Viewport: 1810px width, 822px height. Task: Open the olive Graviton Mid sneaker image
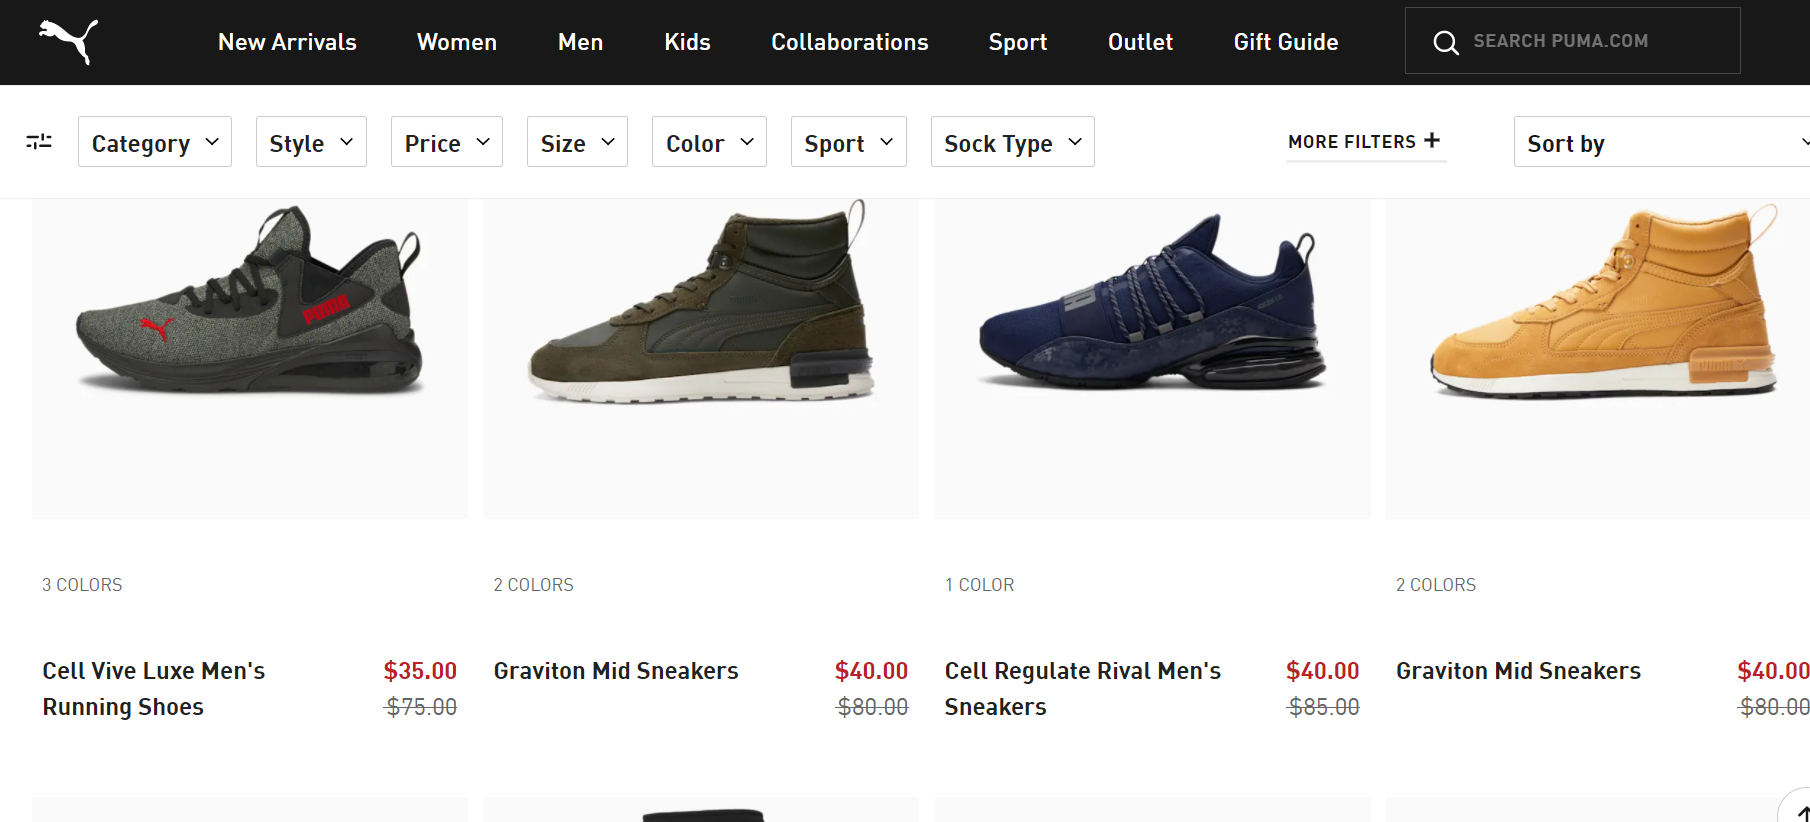point(700,310)
